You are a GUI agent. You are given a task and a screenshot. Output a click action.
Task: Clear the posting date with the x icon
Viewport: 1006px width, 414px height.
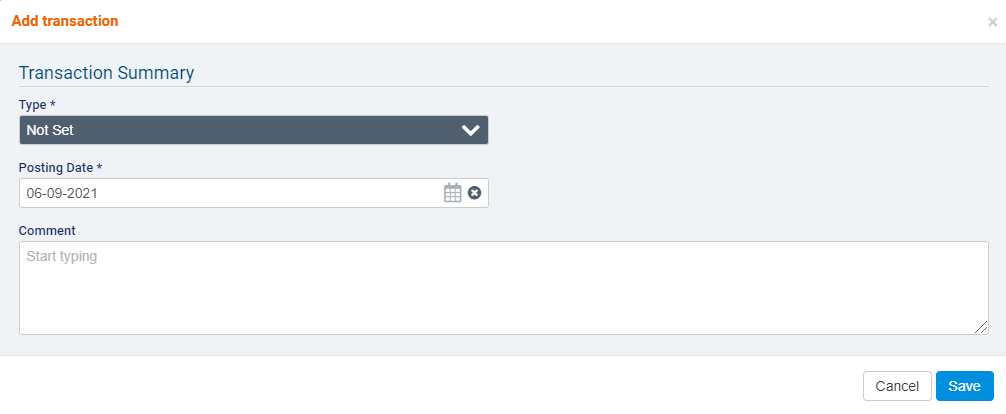coord(474,193)
